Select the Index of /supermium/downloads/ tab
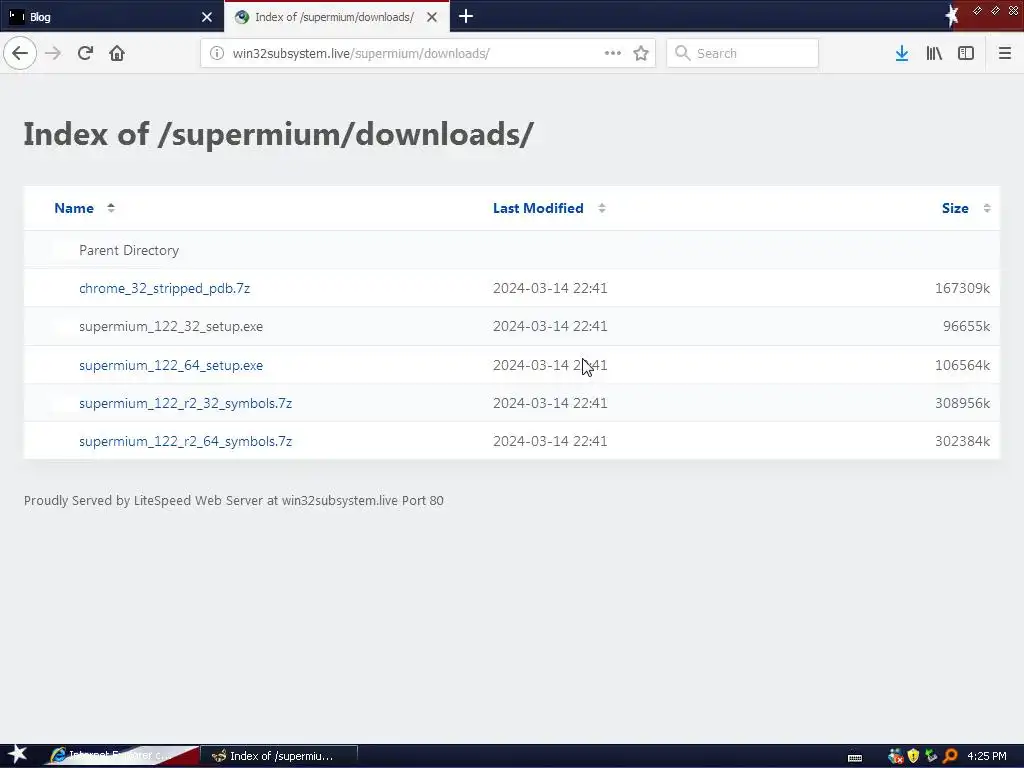 click(x=336, y=17)
